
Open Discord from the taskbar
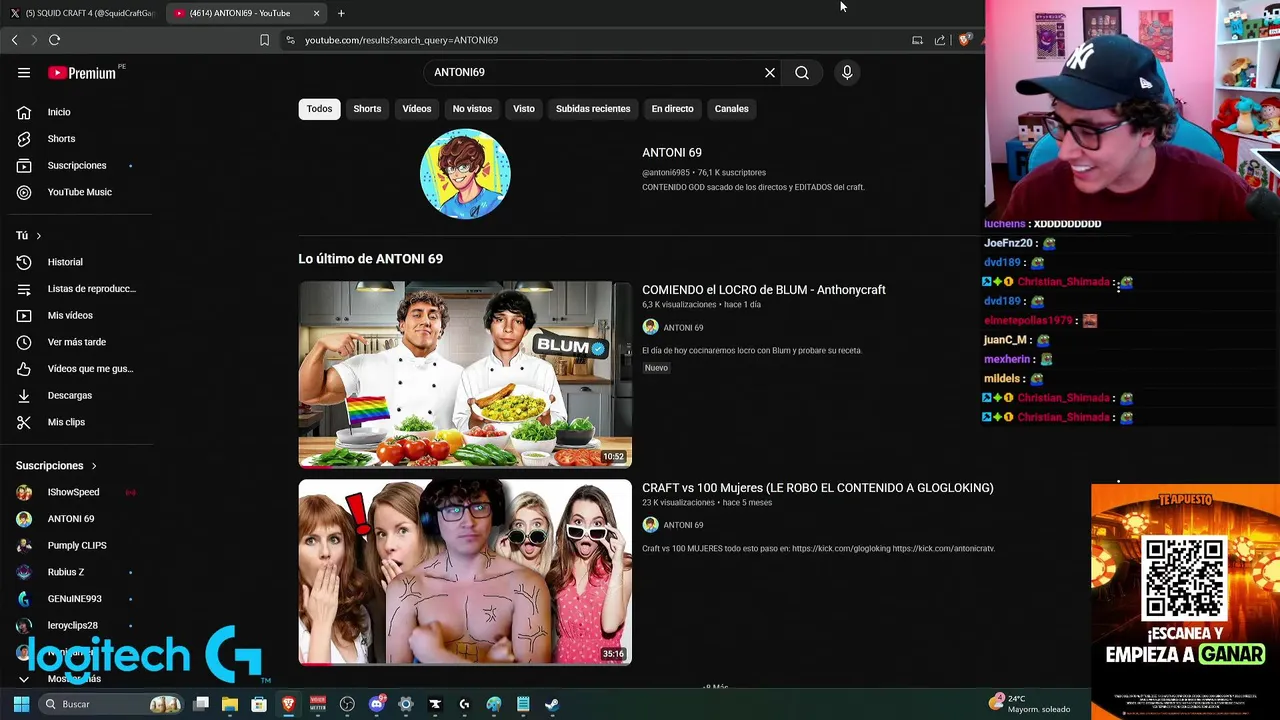[377, 704]
